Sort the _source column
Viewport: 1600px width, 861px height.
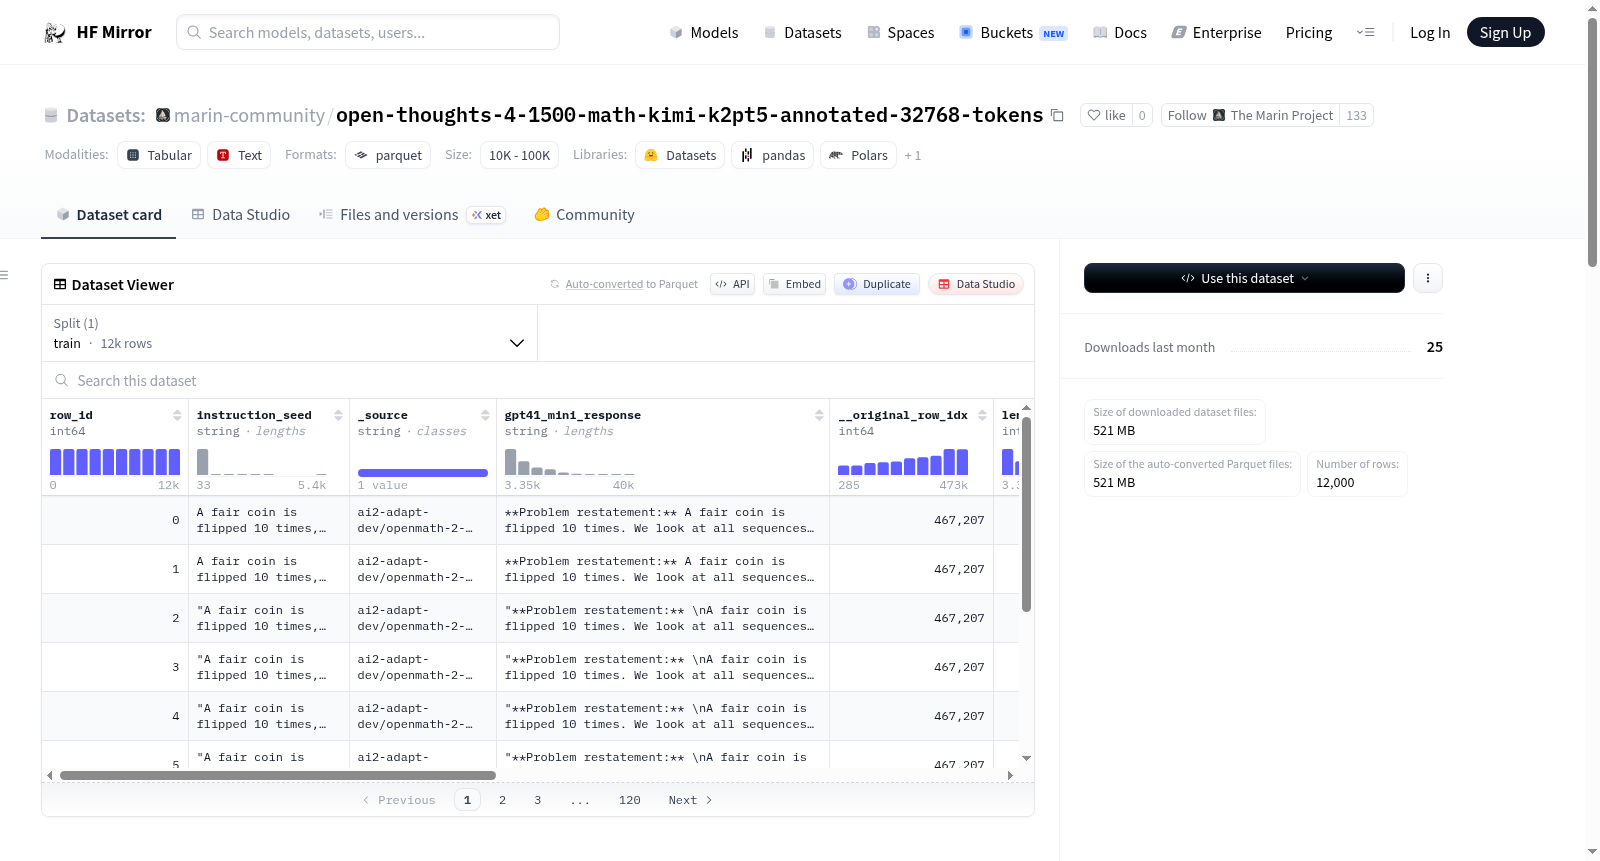(x=485, y=415)
